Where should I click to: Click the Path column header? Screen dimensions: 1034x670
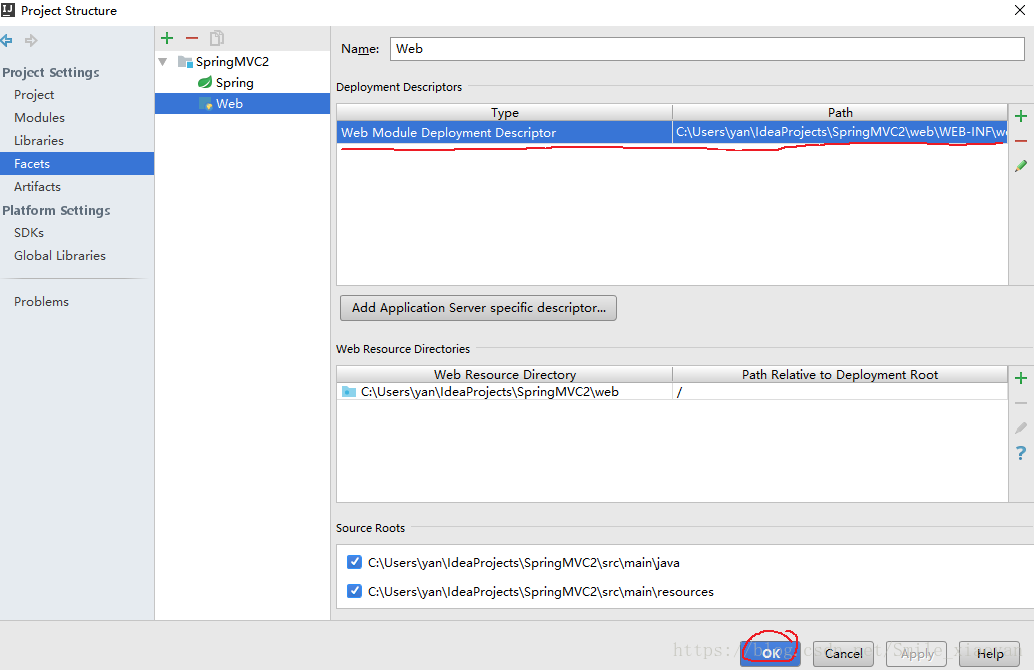(840, 112)
